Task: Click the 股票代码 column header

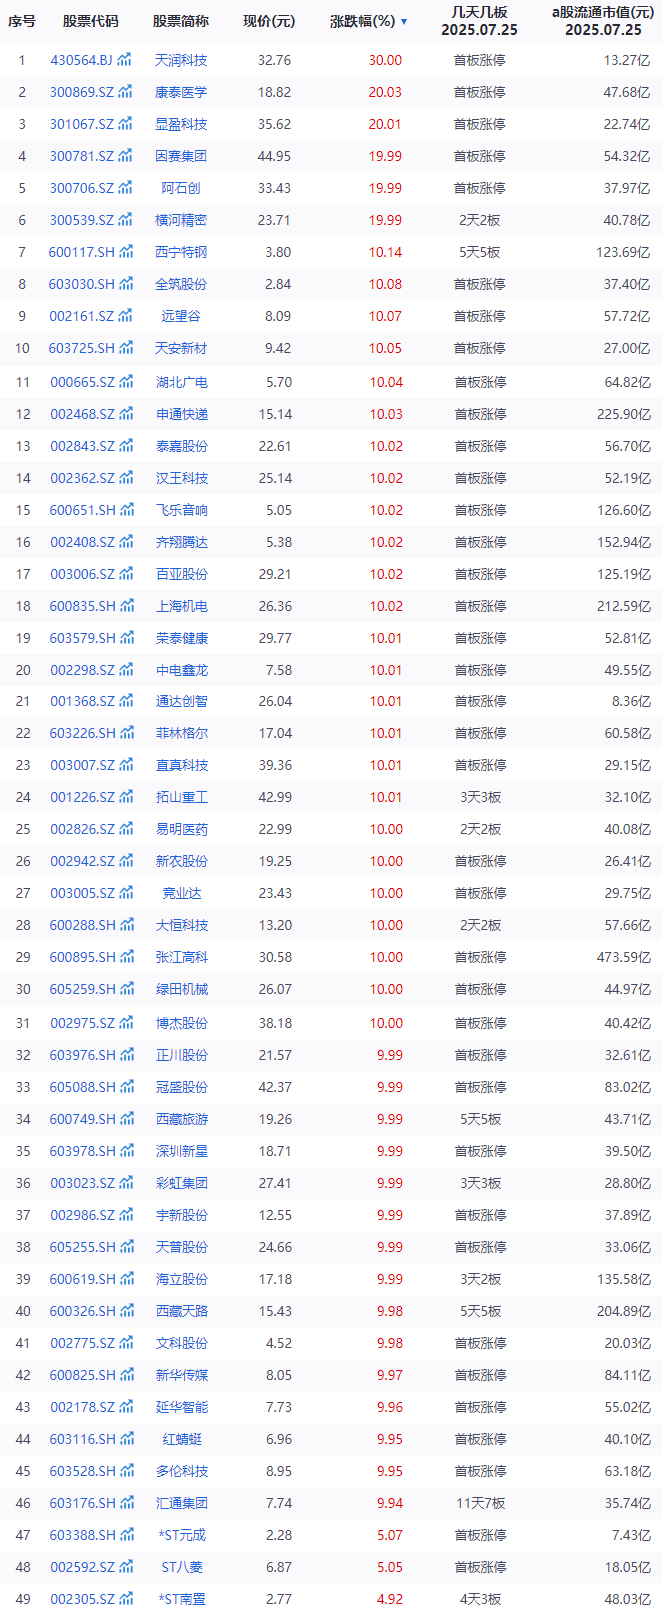Action: point(90,21)
